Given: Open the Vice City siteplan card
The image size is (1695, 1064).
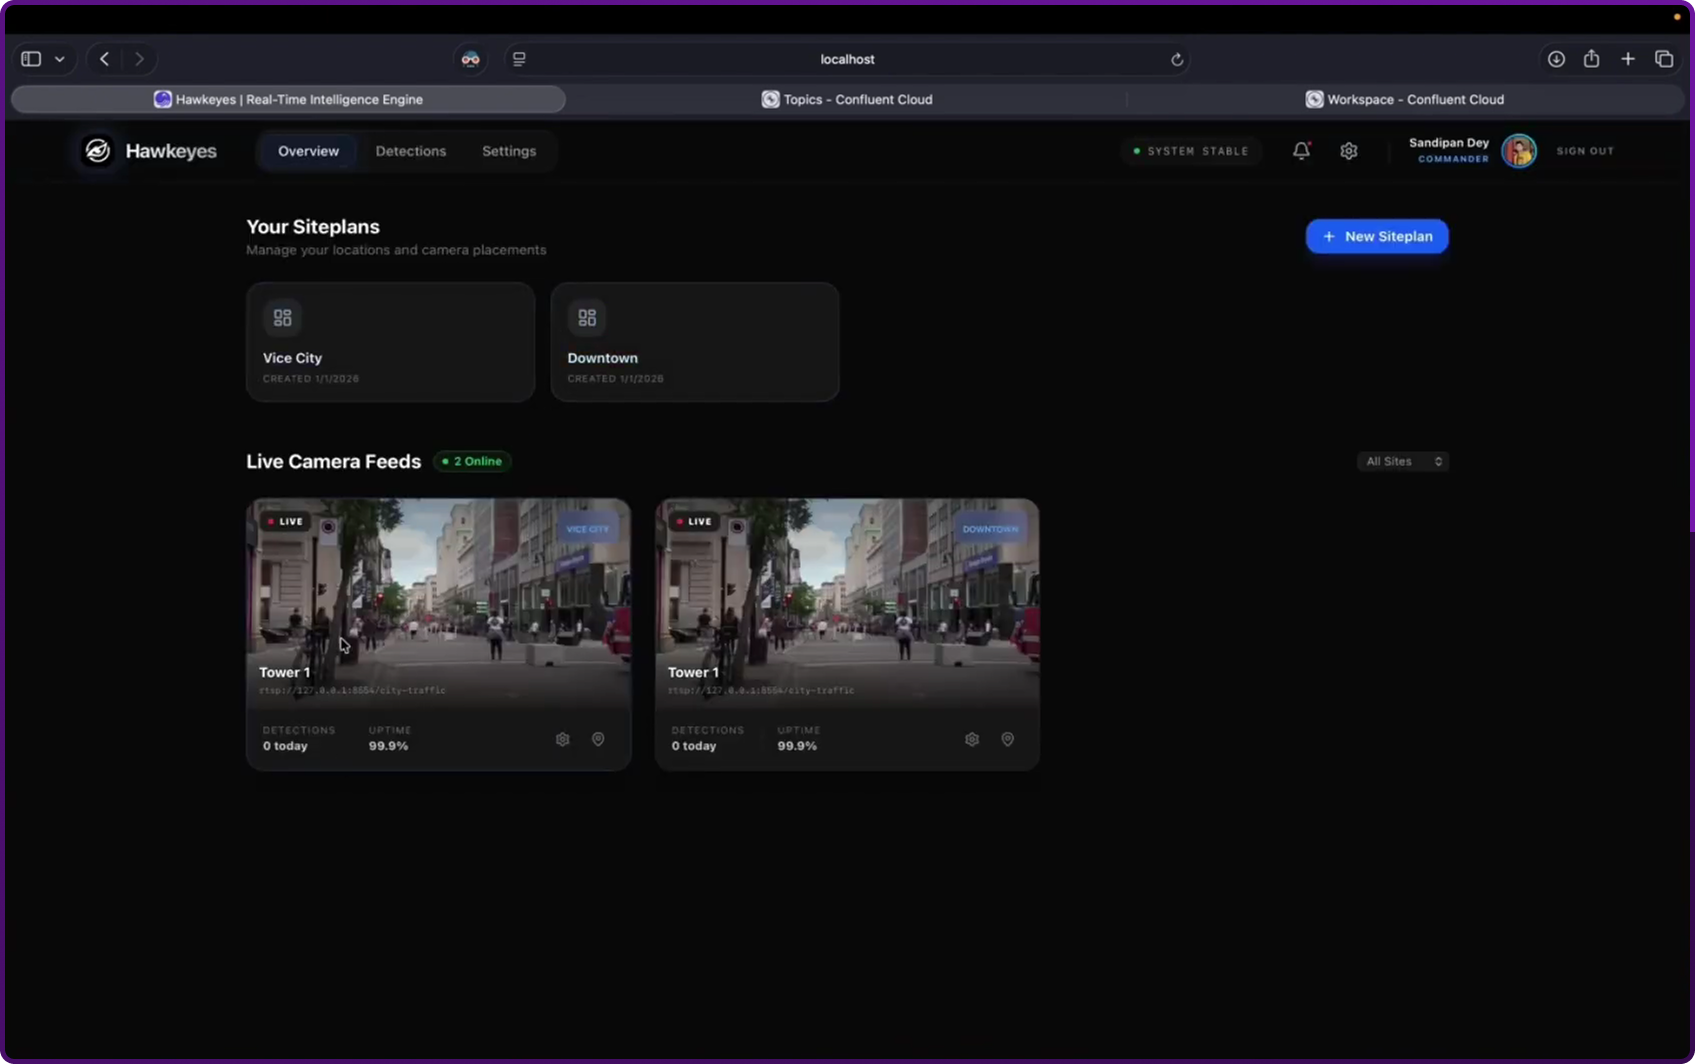Looking at the screenshot, I should [390, 342].
